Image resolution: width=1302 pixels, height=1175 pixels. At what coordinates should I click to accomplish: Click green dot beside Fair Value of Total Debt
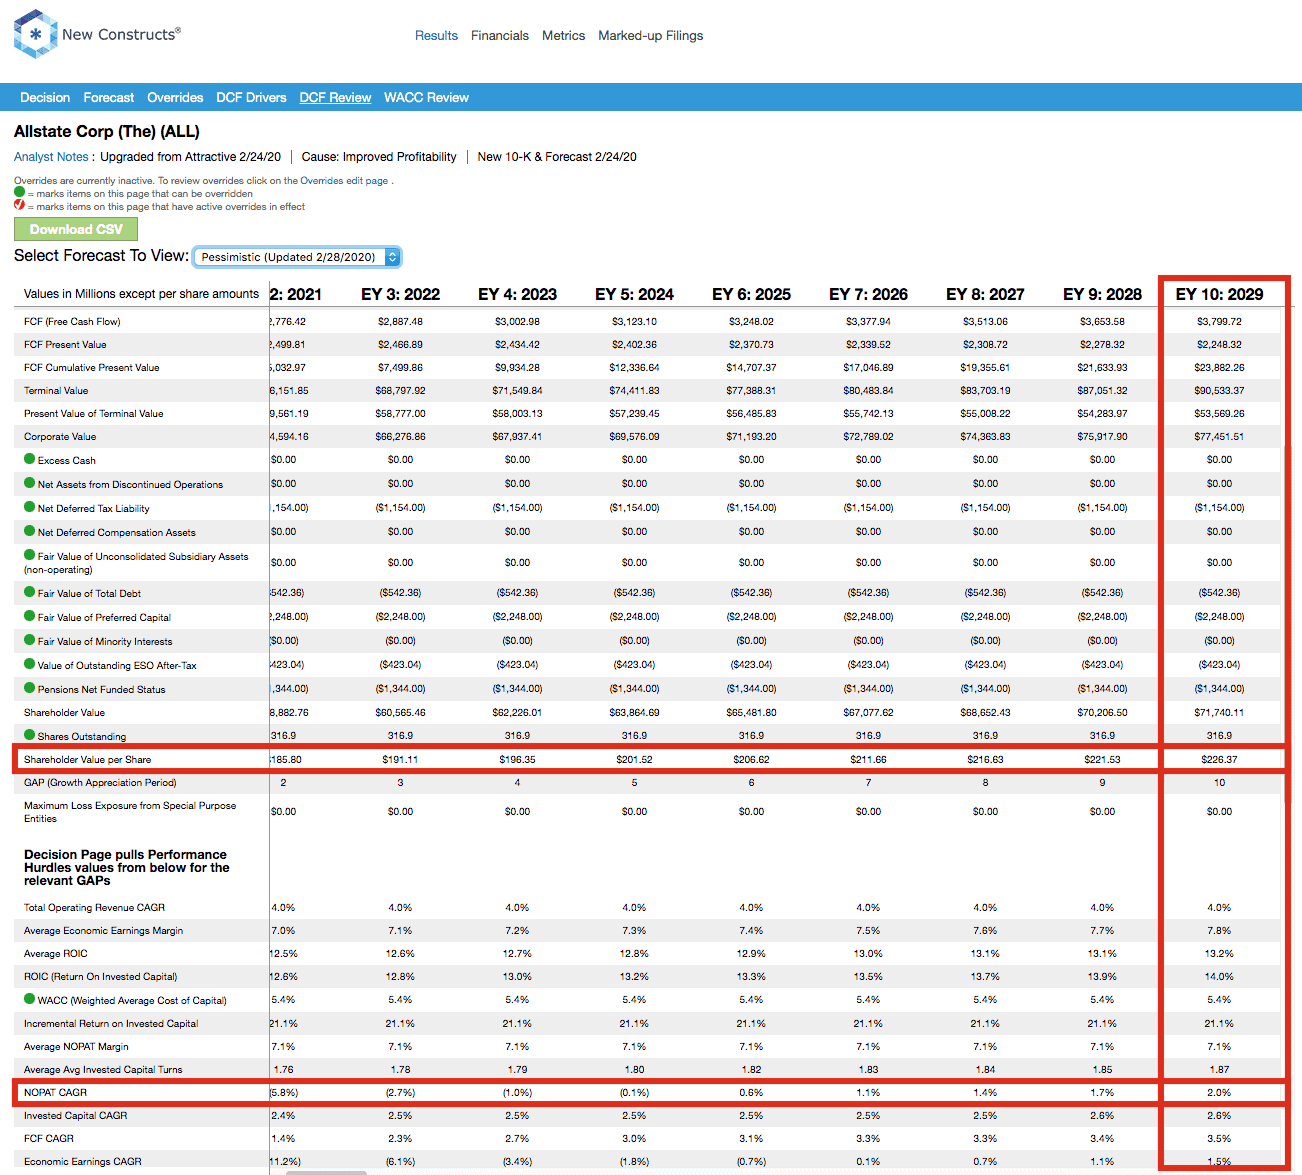coord(30,592)
